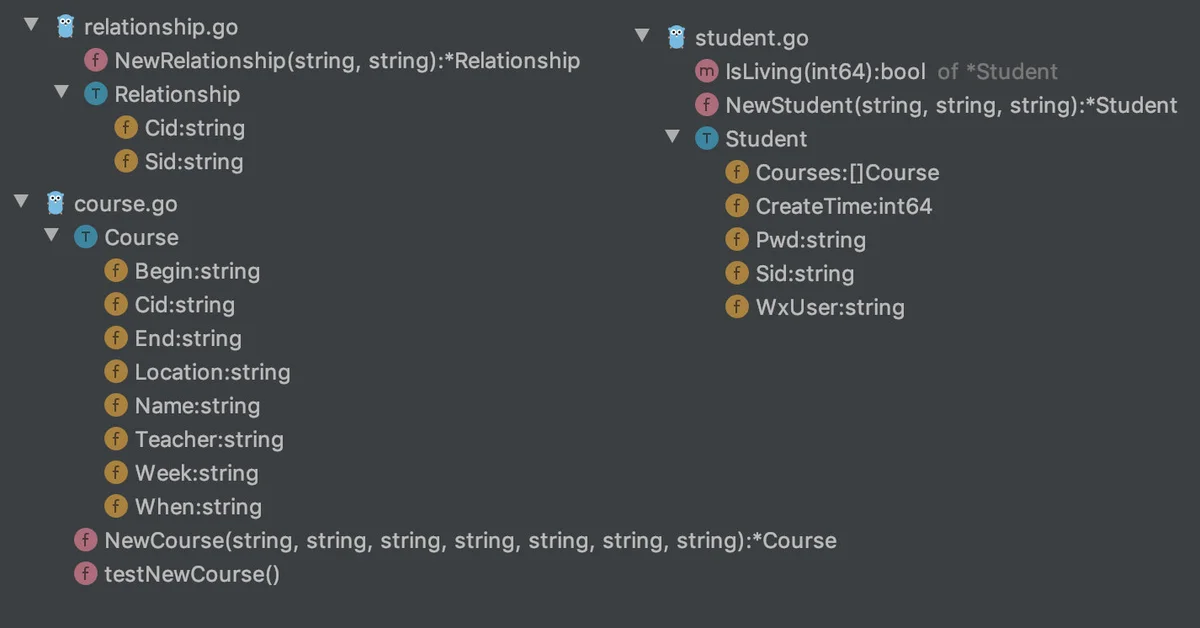Click the function icon beside testNewCourse()
The image size is (1200, 628).
pyautogui.click(x=86, y=574)
